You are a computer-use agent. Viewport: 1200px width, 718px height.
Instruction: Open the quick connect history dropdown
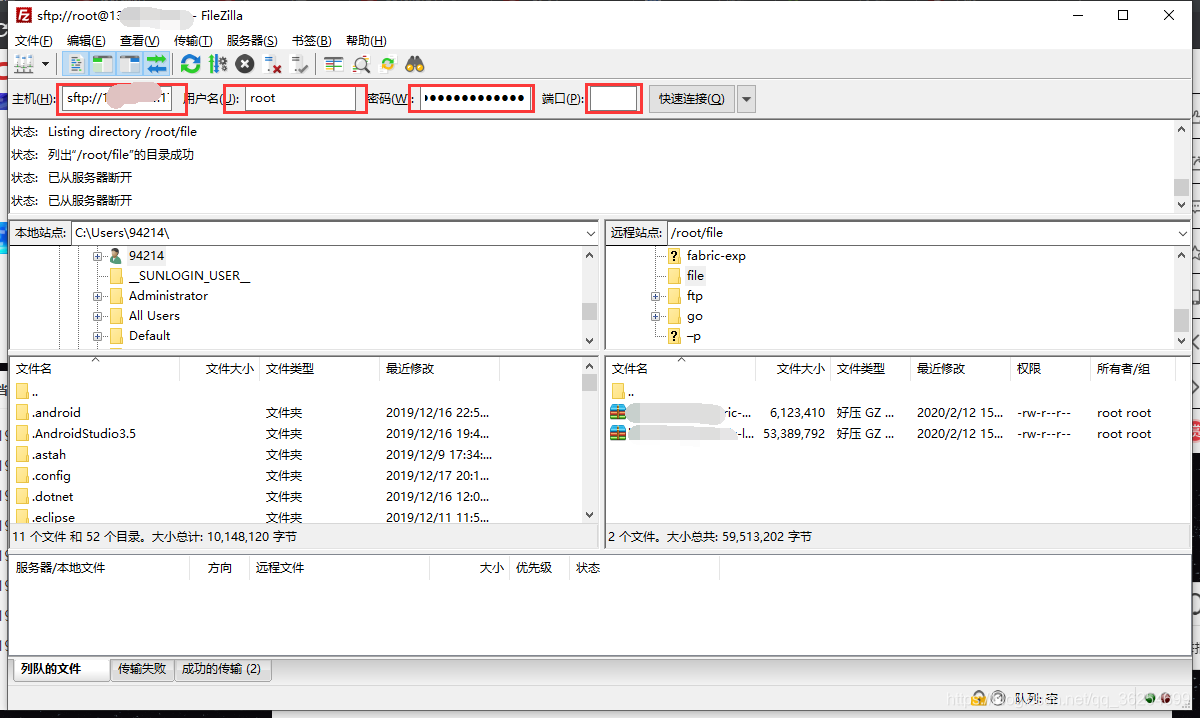(x=746, y=98)
